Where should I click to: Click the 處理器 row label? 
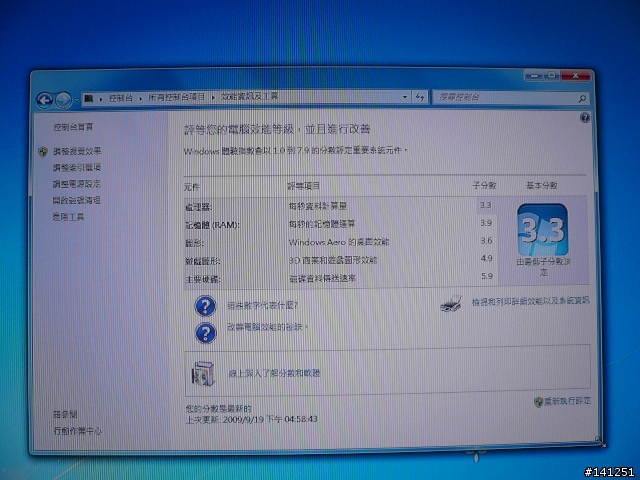(x=198, y=207)
